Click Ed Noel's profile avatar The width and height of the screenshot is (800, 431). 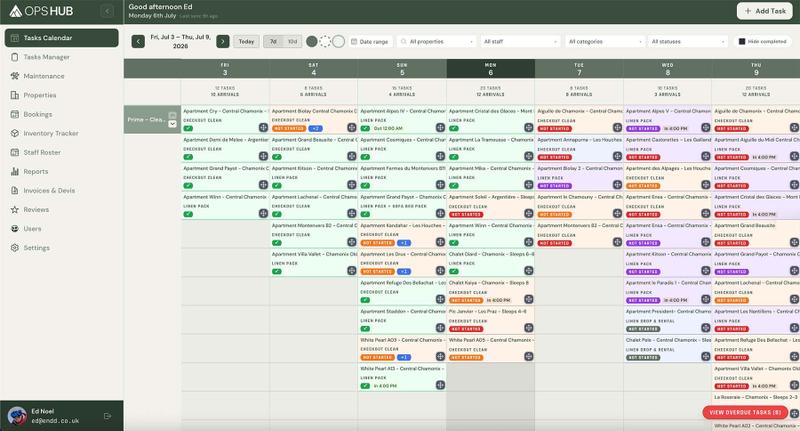(17, 416)
